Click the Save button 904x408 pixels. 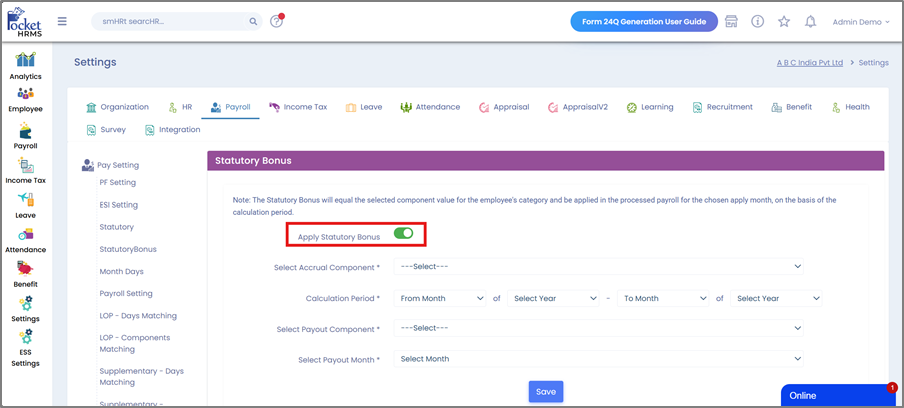point(545,391)
